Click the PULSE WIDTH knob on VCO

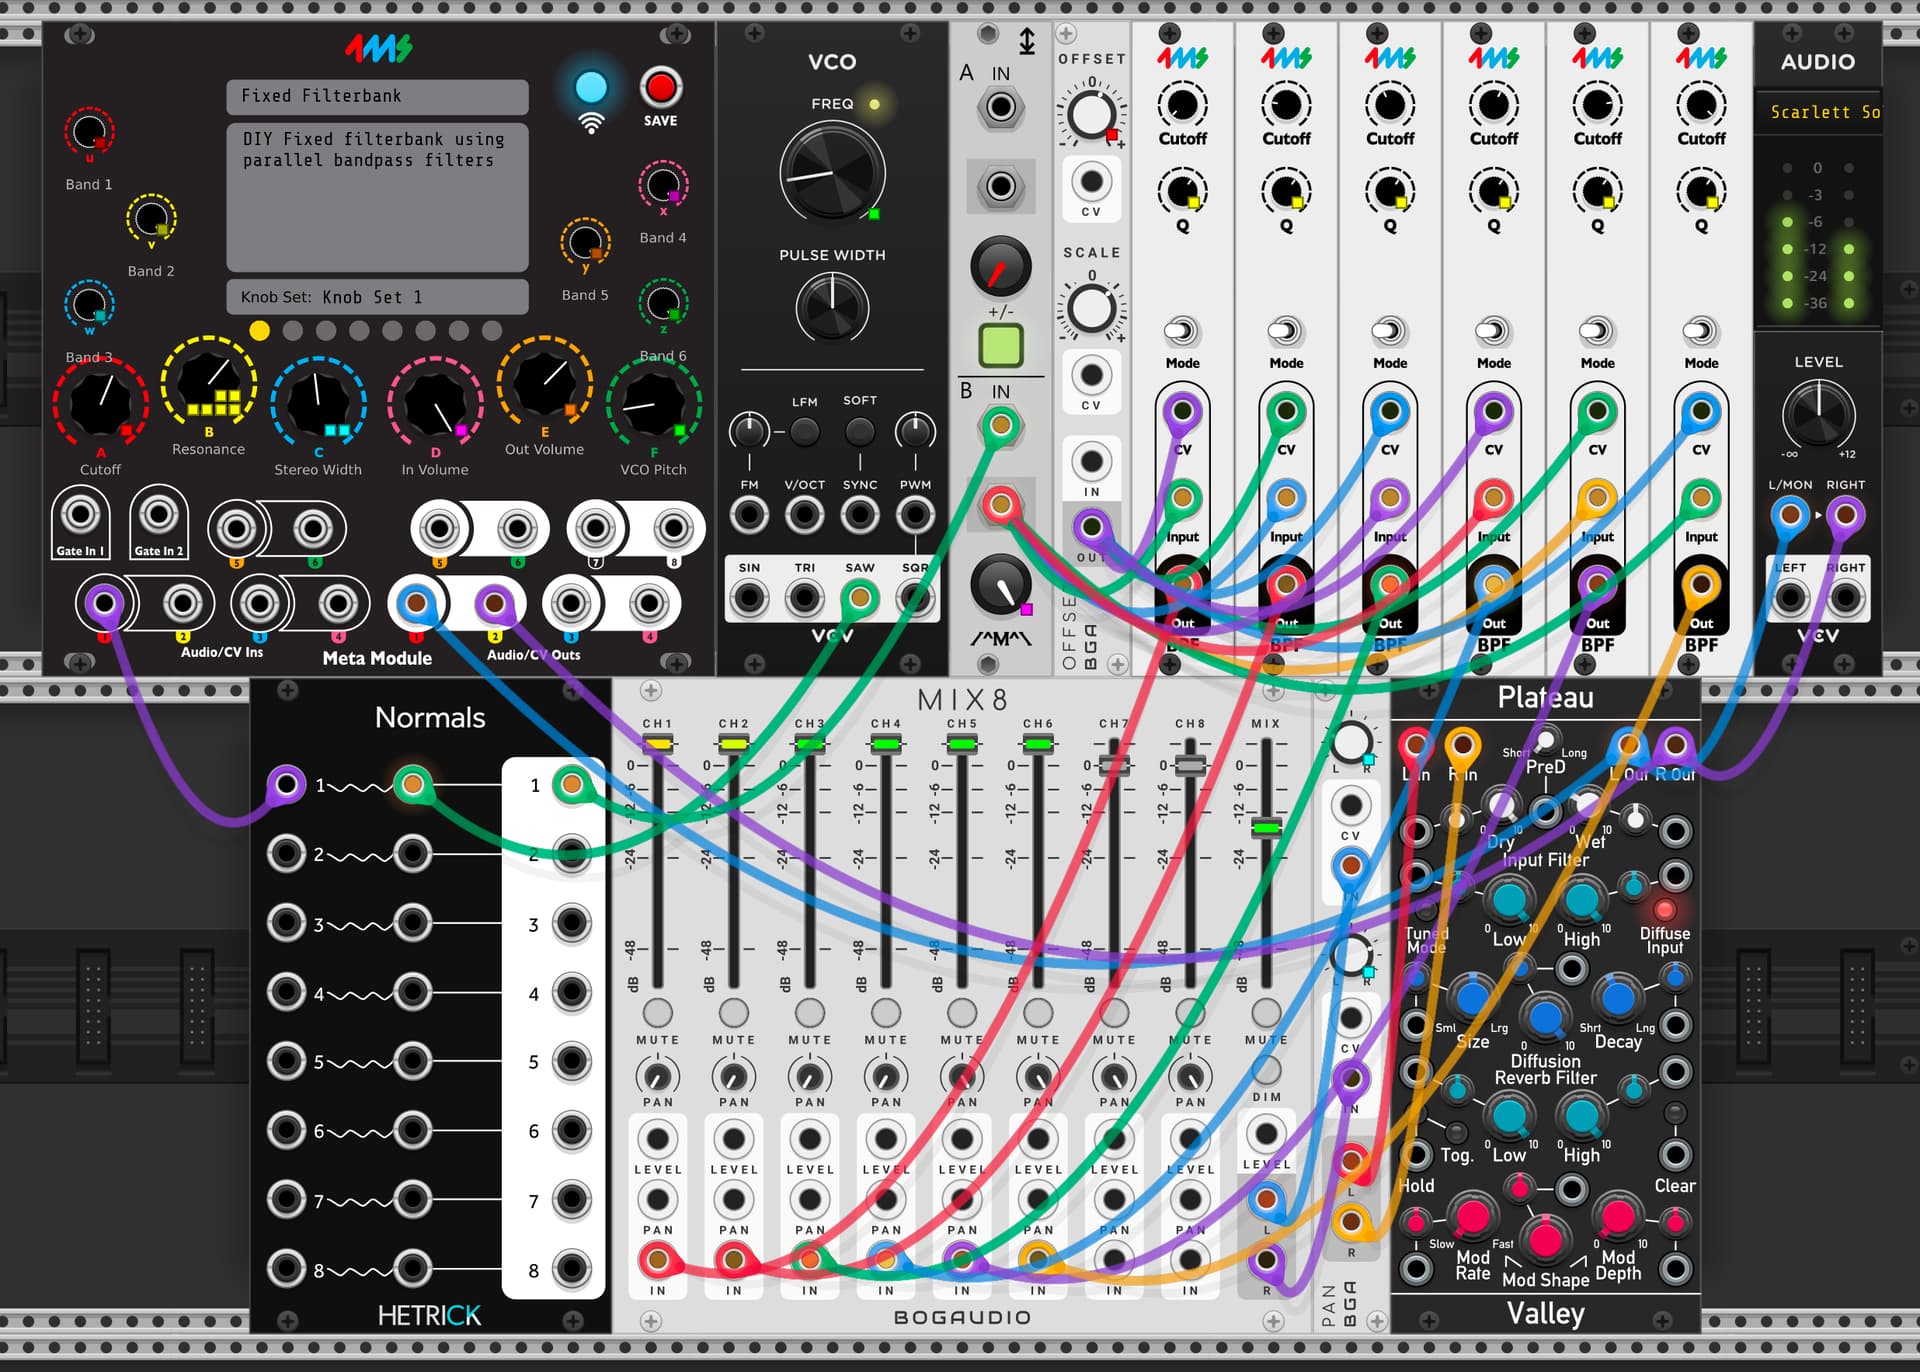(x=831, y=307)
